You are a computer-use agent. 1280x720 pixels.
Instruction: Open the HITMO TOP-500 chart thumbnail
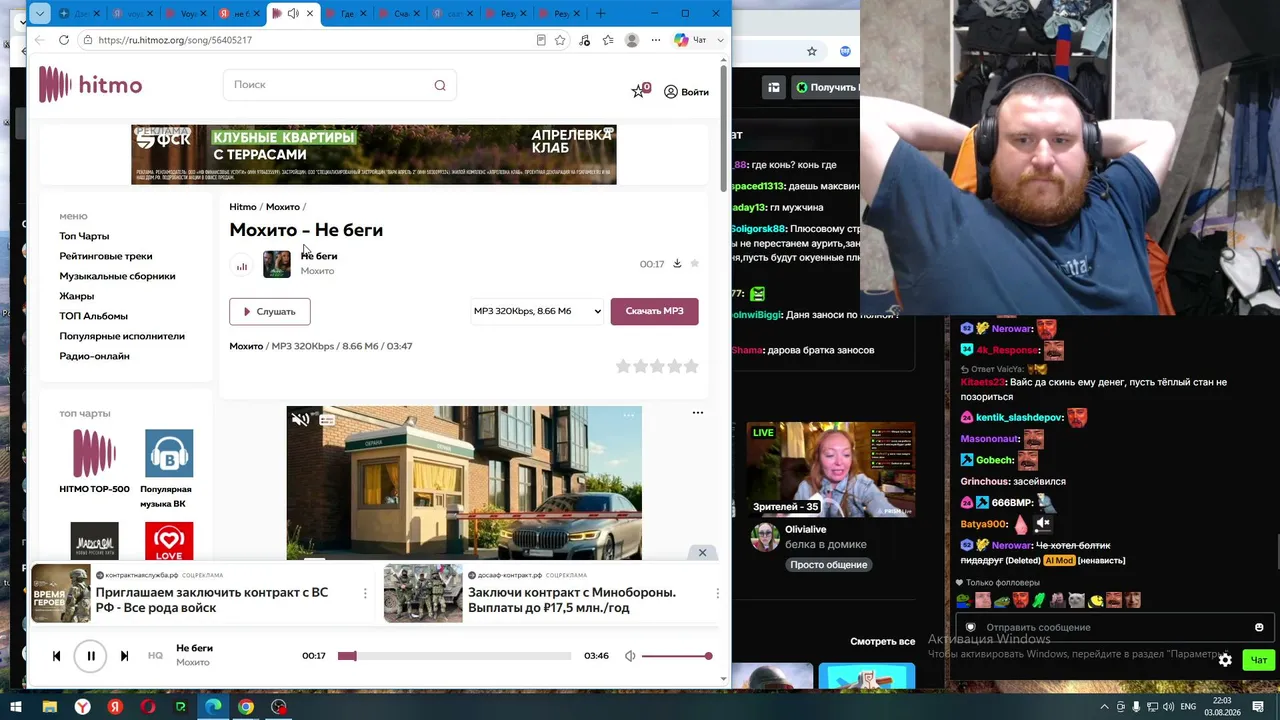click(94, 453)
